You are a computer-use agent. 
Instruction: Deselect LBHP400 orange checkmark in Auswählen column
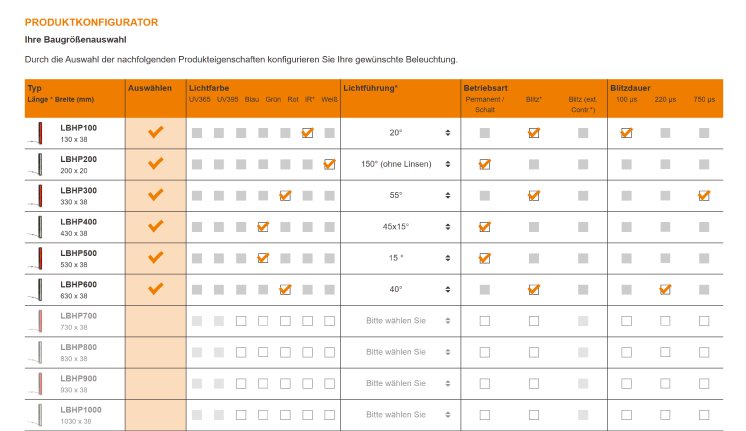[x=155, y=227]
